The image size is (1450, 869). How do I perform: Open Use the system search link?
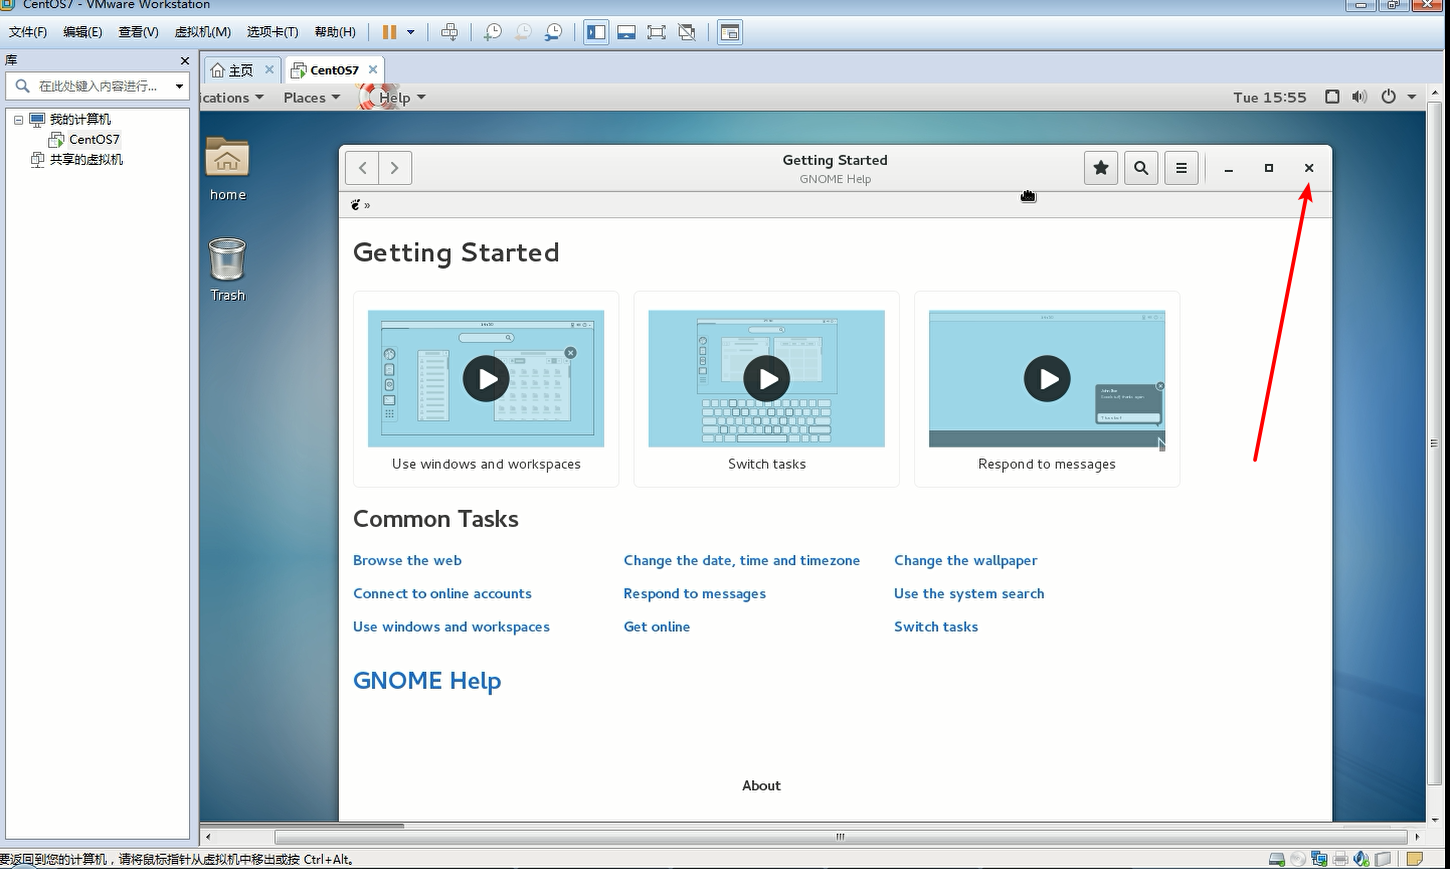pyautogui.click(x=969, y=593)
